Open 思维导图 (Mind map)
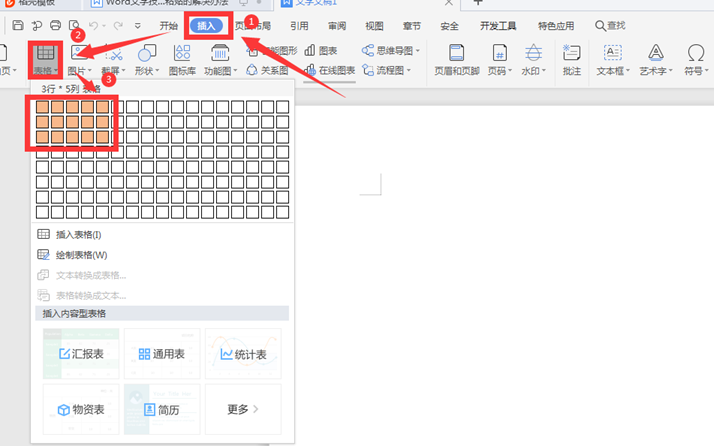This screenshot has height=446, width=714. 391,50
